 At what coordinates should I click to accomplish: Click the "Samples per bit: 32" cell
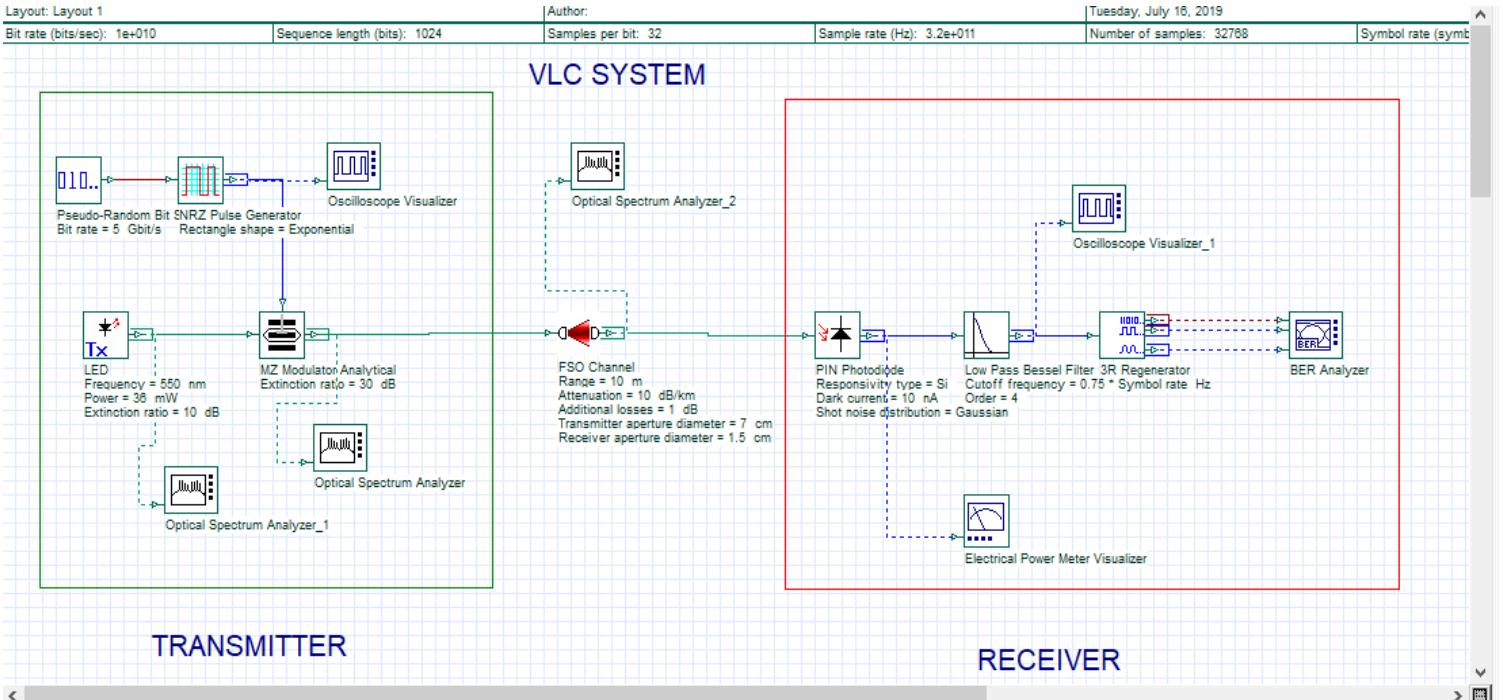[x=679, y=33]
